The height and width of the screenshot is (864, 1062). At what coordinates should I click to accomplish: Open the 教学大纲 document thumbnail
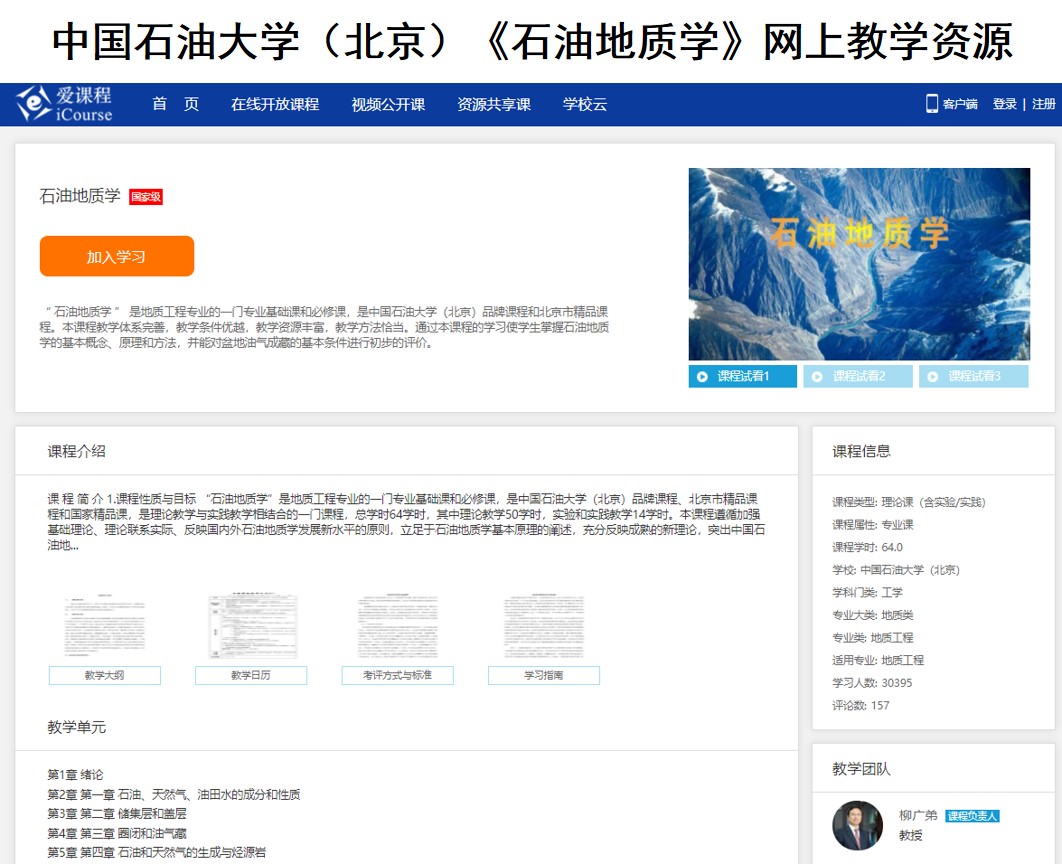[105, 628]
